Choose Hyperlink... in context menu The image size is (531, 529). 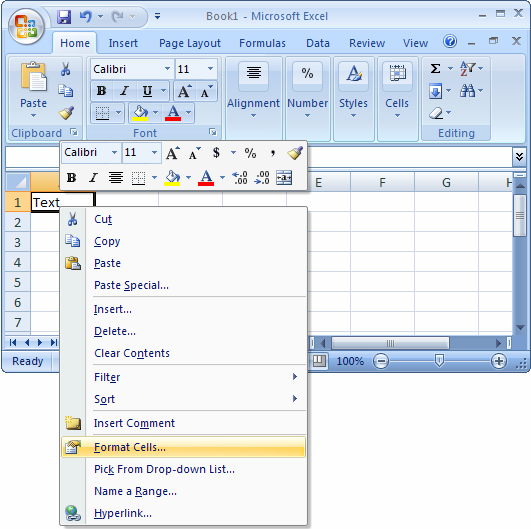point(184,513)
